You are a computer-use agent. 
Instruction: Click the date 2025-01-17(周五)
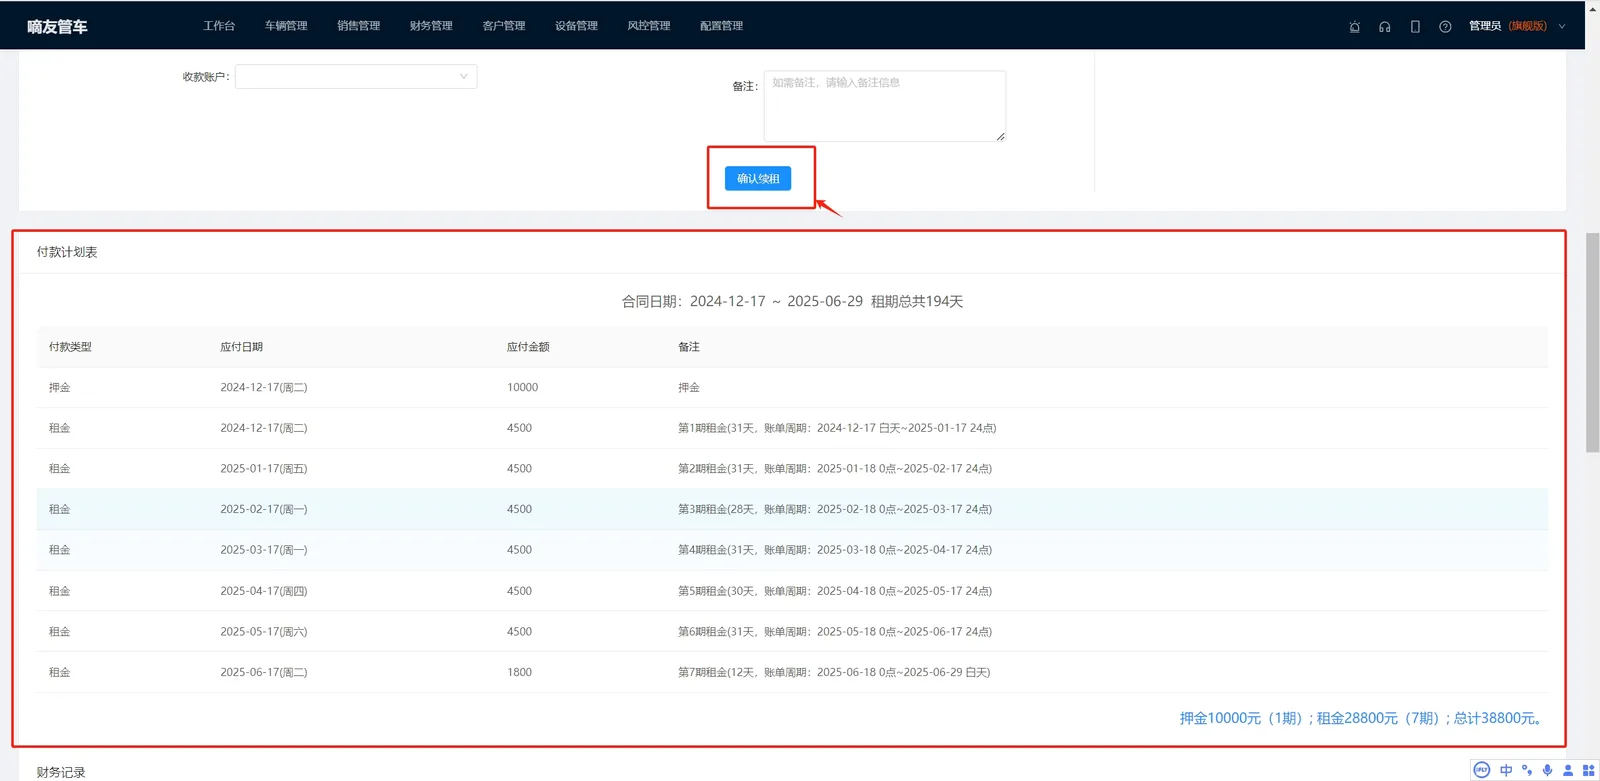coord(264,469)
